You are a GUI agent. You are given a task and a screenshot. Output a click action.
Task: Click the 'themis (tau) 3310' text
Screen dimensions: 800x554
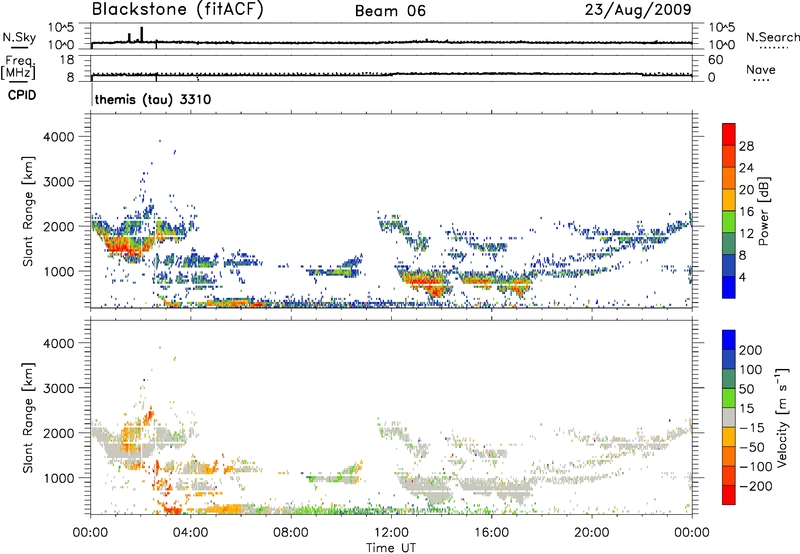click(153, 99)
